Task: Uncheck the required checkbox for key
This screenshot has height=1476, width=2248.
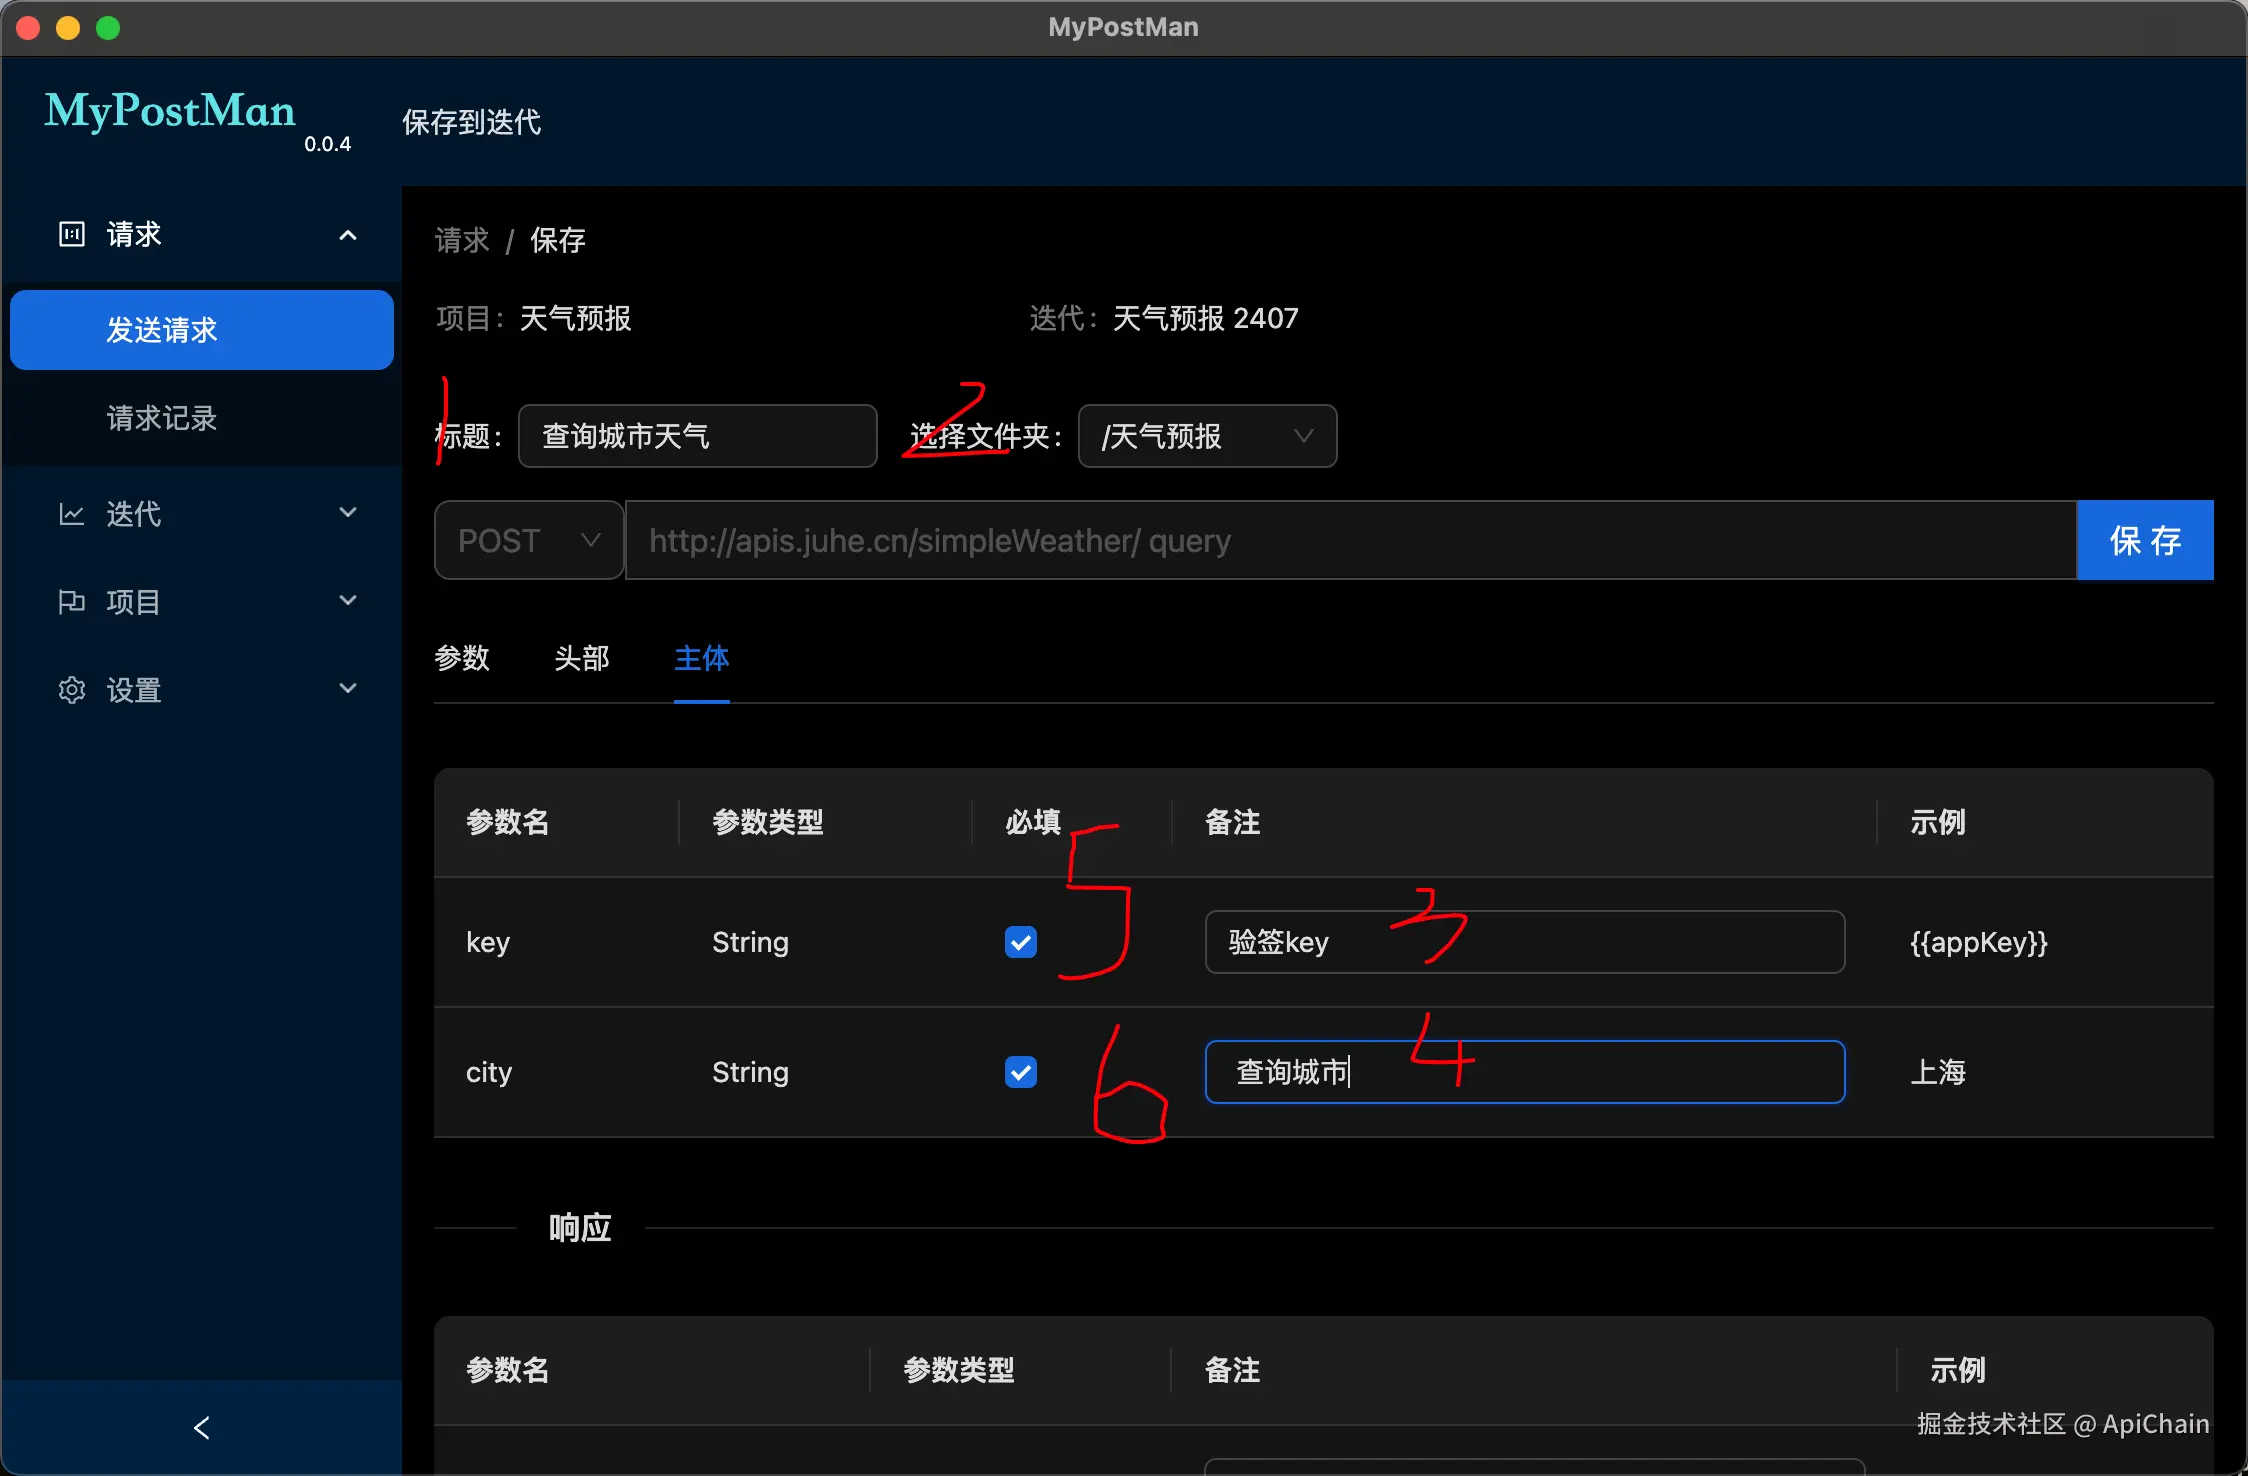Action: (1020, 942)
